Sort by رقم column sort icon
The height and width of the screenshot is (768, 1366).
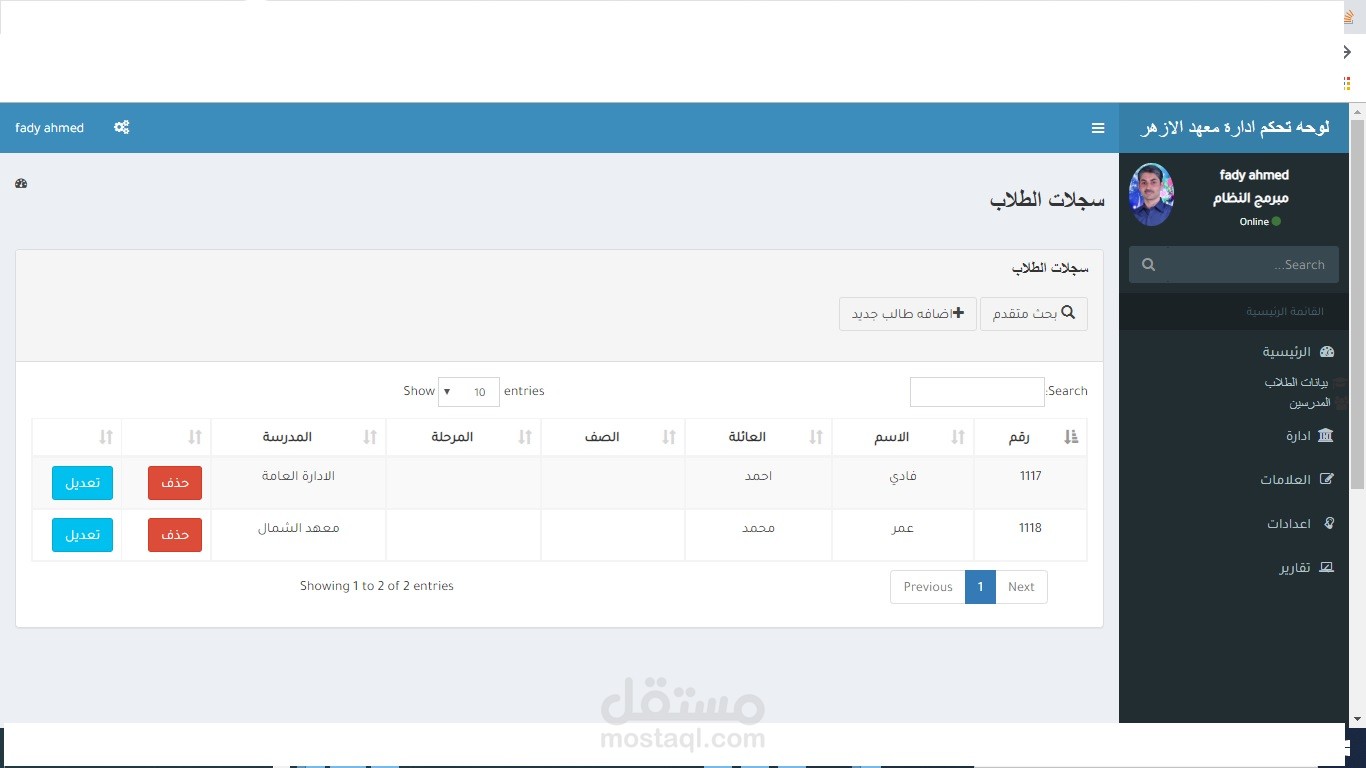click(1072, 437)
